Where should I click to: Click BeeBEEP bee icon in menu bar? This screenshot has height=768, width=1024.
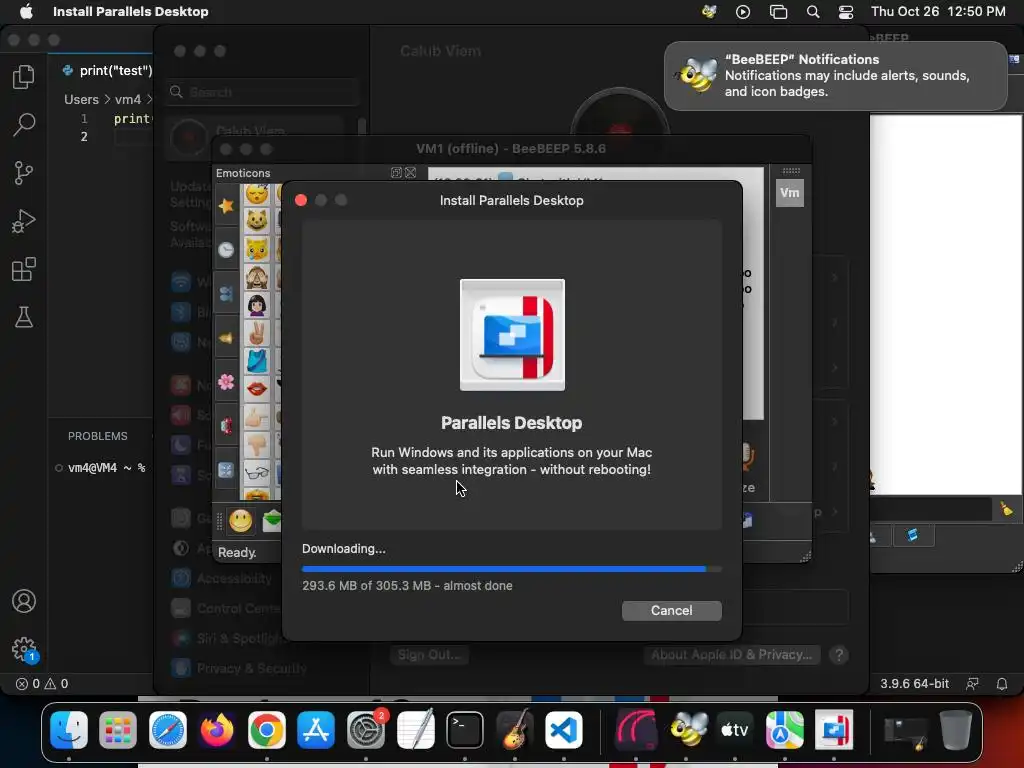[x=709, y=12]
